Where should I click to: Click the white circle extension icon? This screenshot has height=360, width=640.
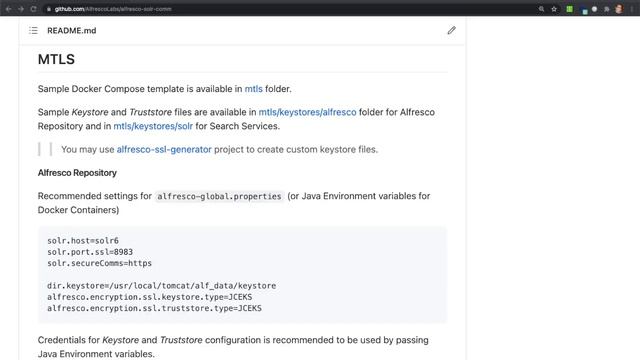coord(594,9)
